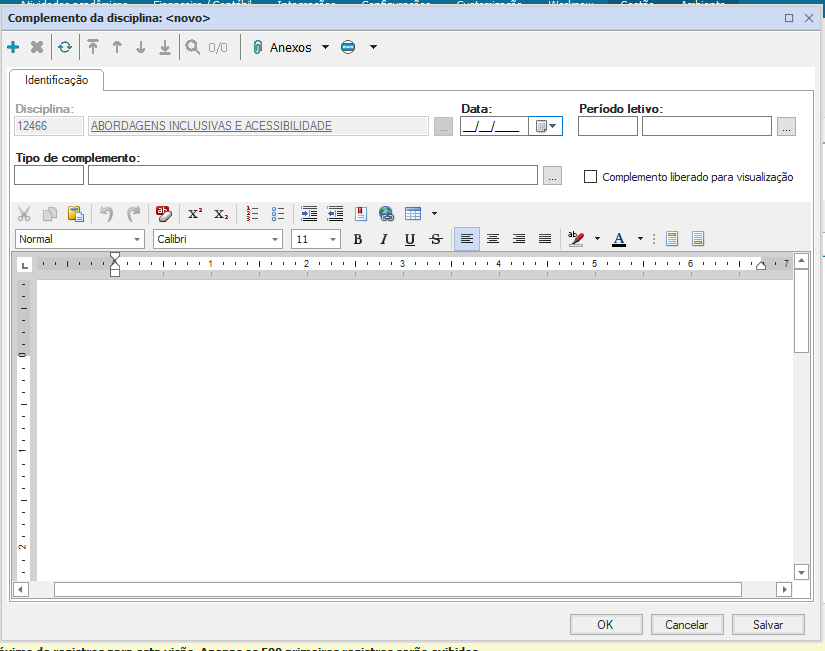Click the font color swatch 'A' button
The image size is (825, 651).
[618, 239]
